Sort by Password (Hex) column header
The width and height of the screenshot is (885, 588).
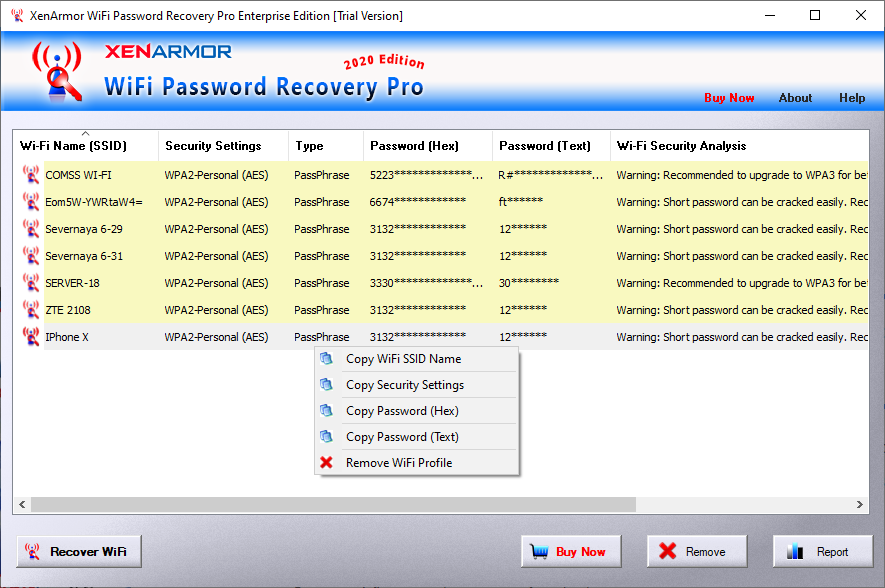(428, 146)
